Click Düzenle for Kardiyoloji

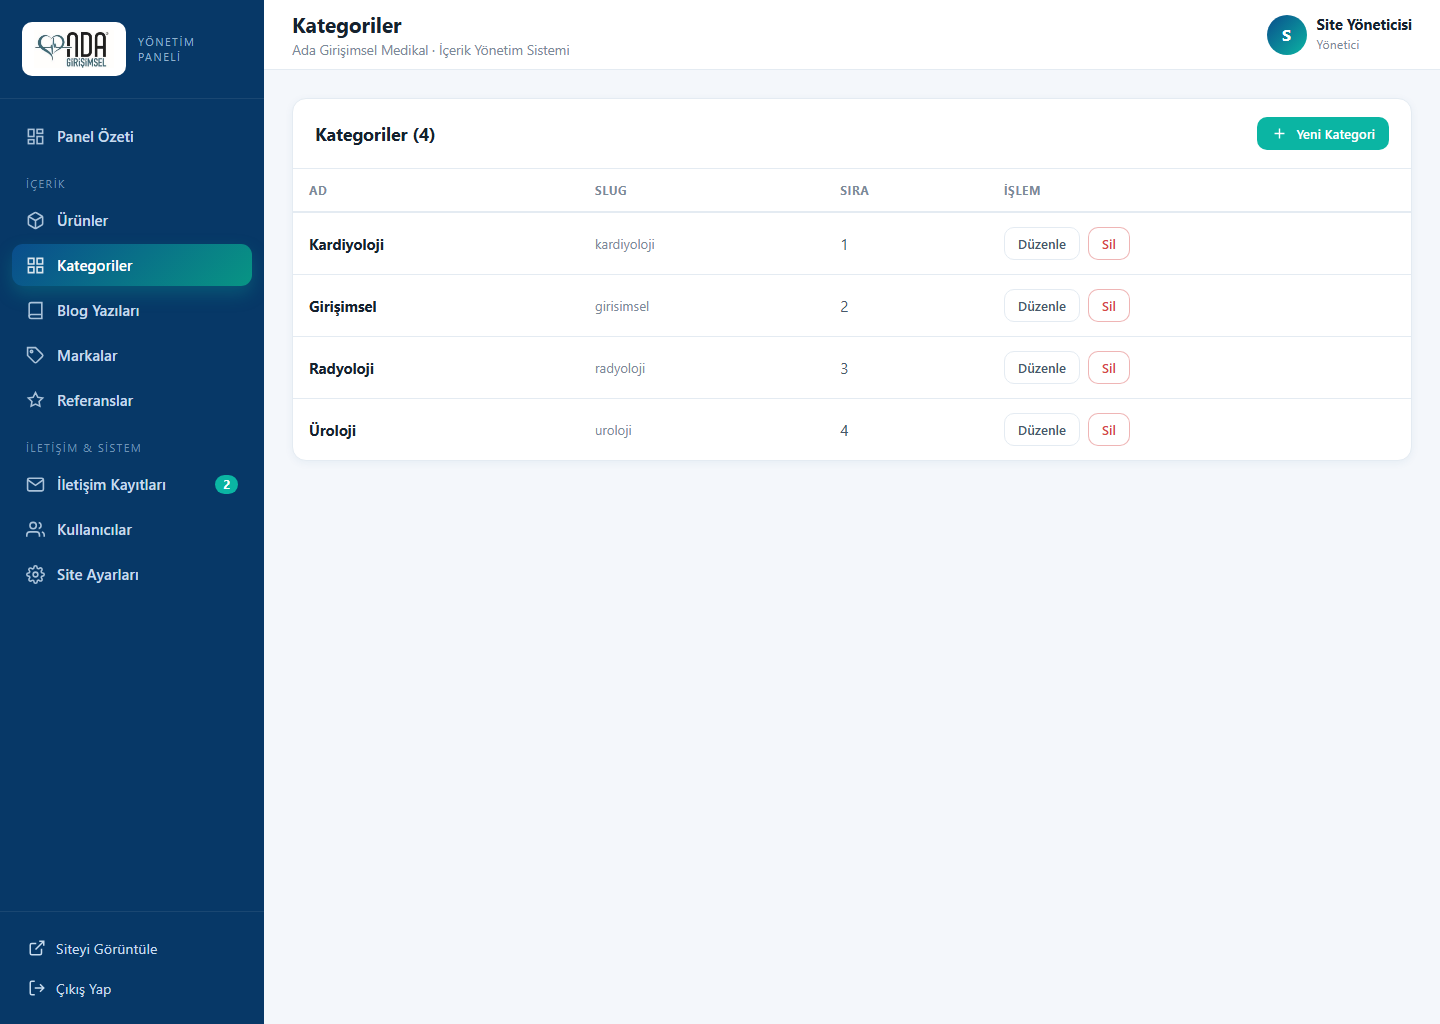pyautogui.click(x=1041, y=244)
